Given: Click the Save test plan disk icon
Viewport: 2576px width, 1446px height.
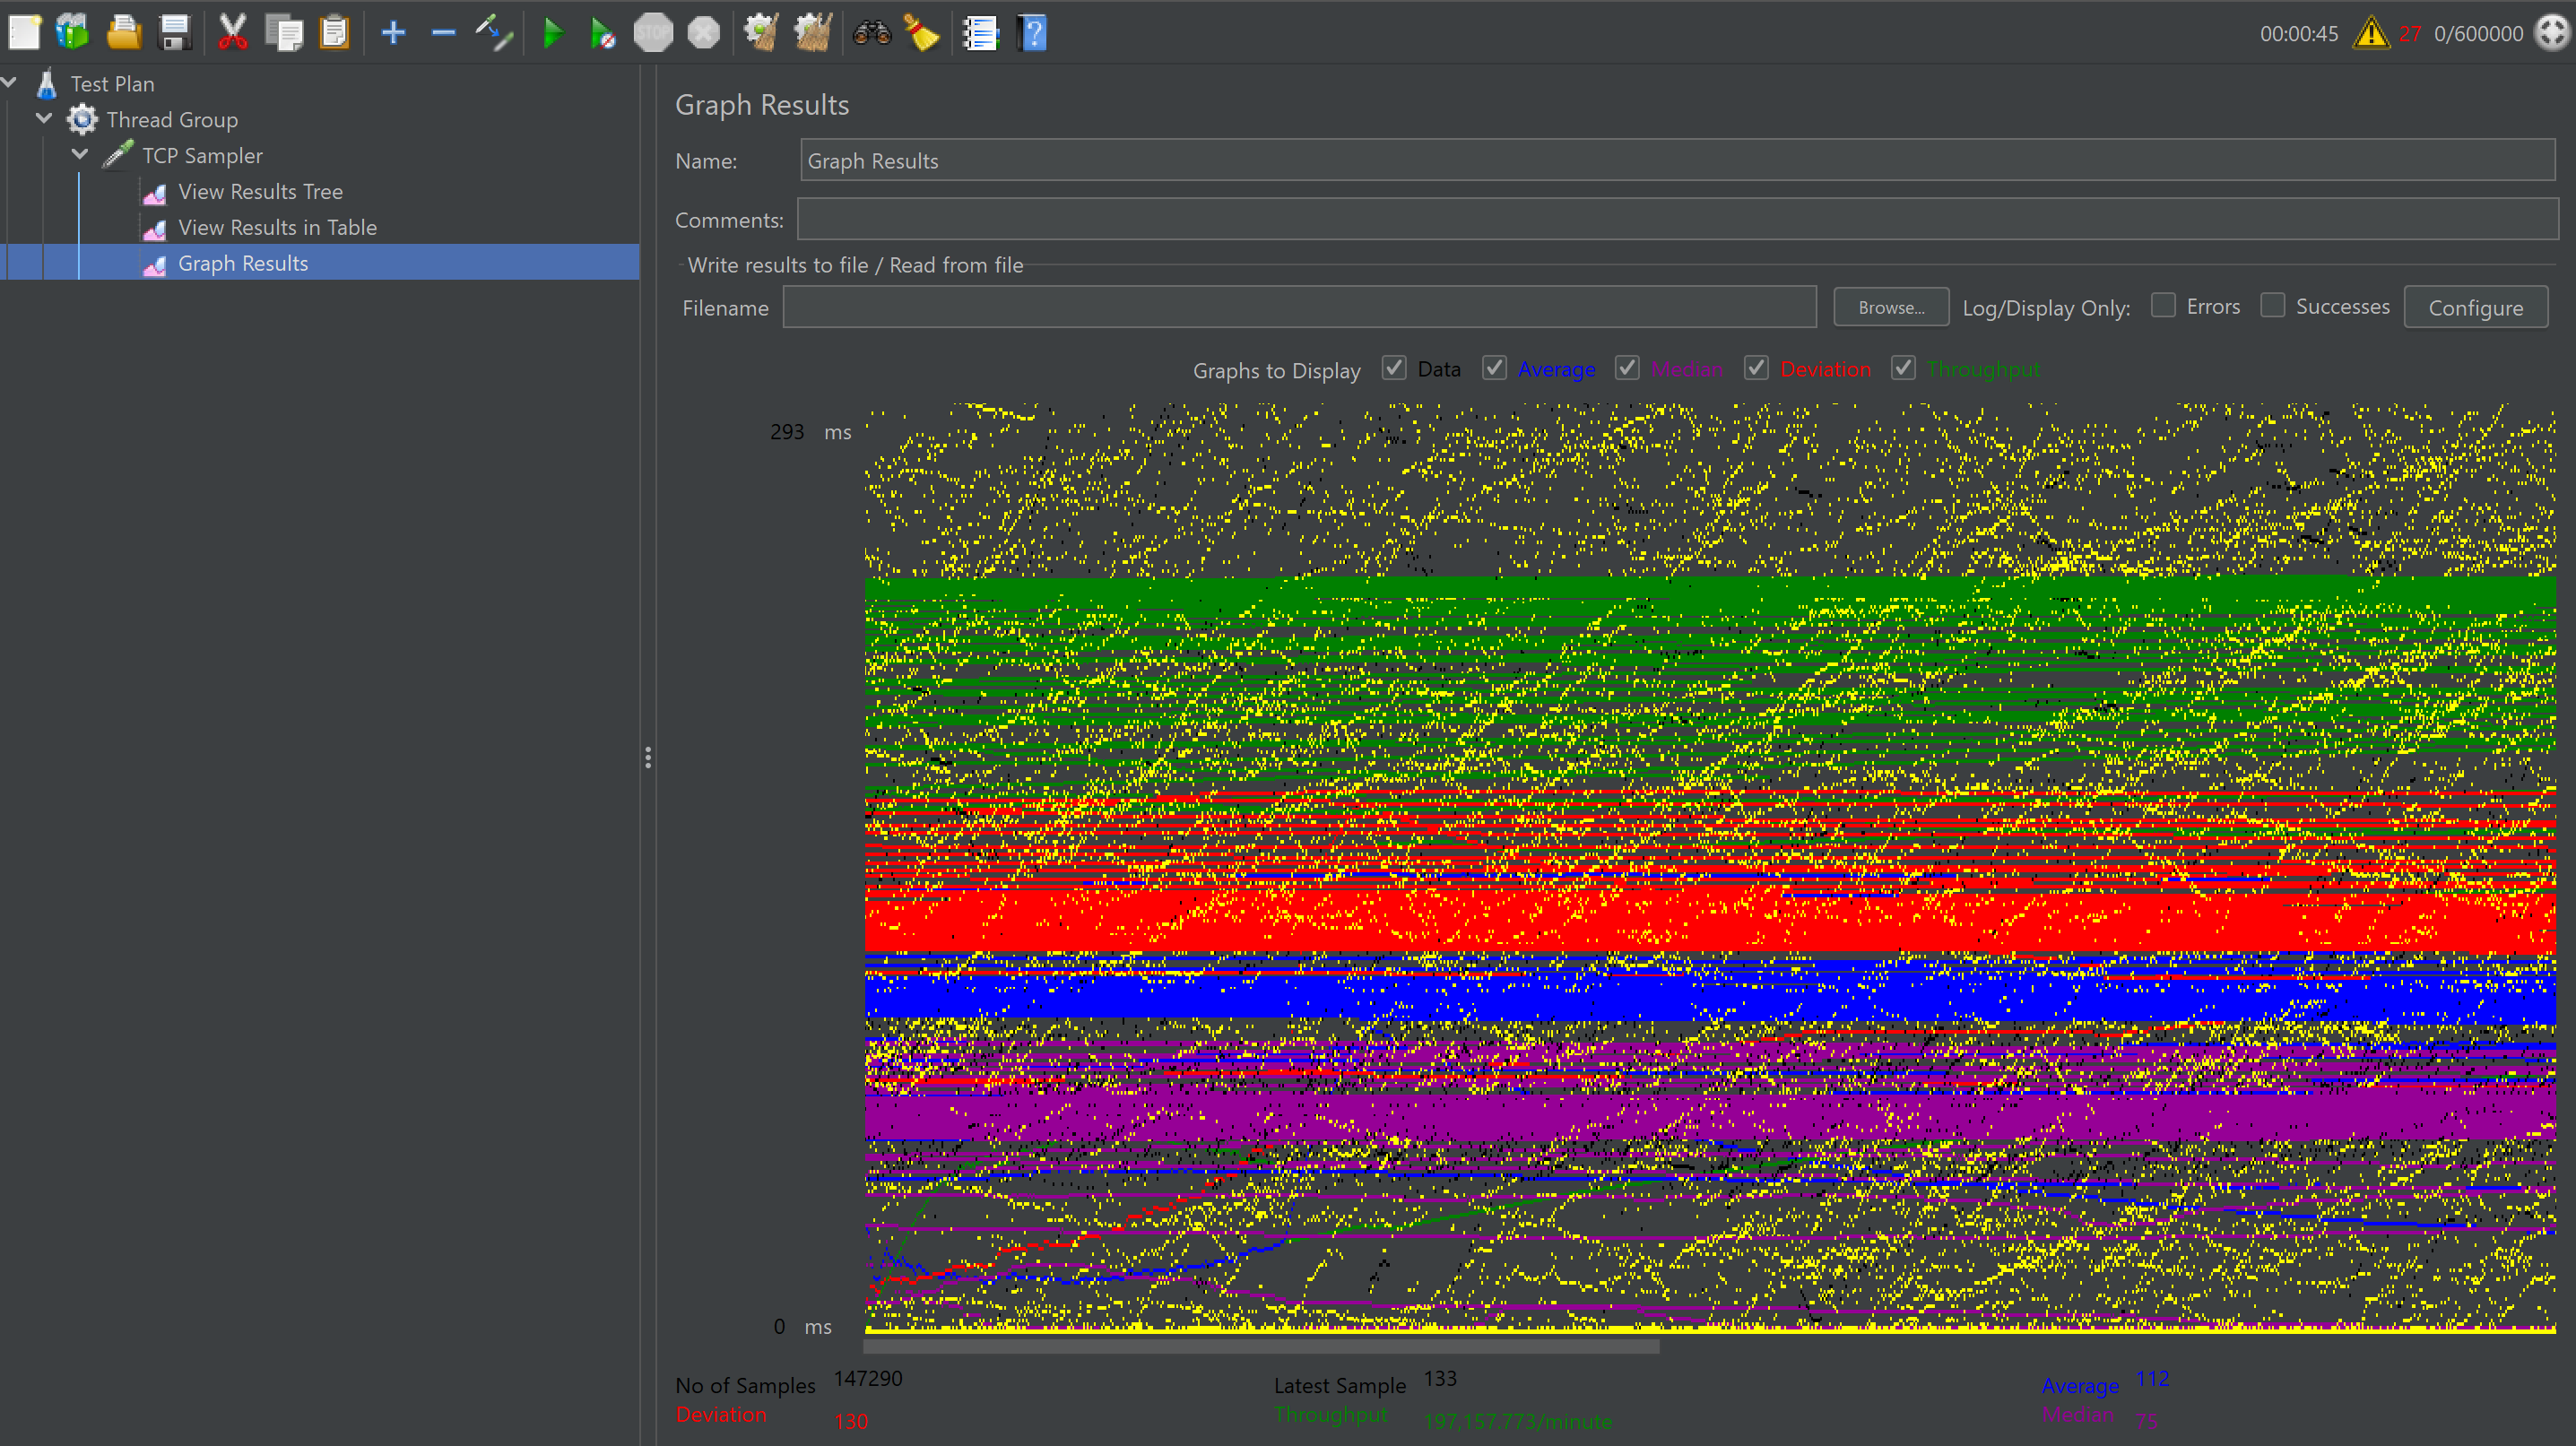Looking at the screenshot, I should point(175,33).
